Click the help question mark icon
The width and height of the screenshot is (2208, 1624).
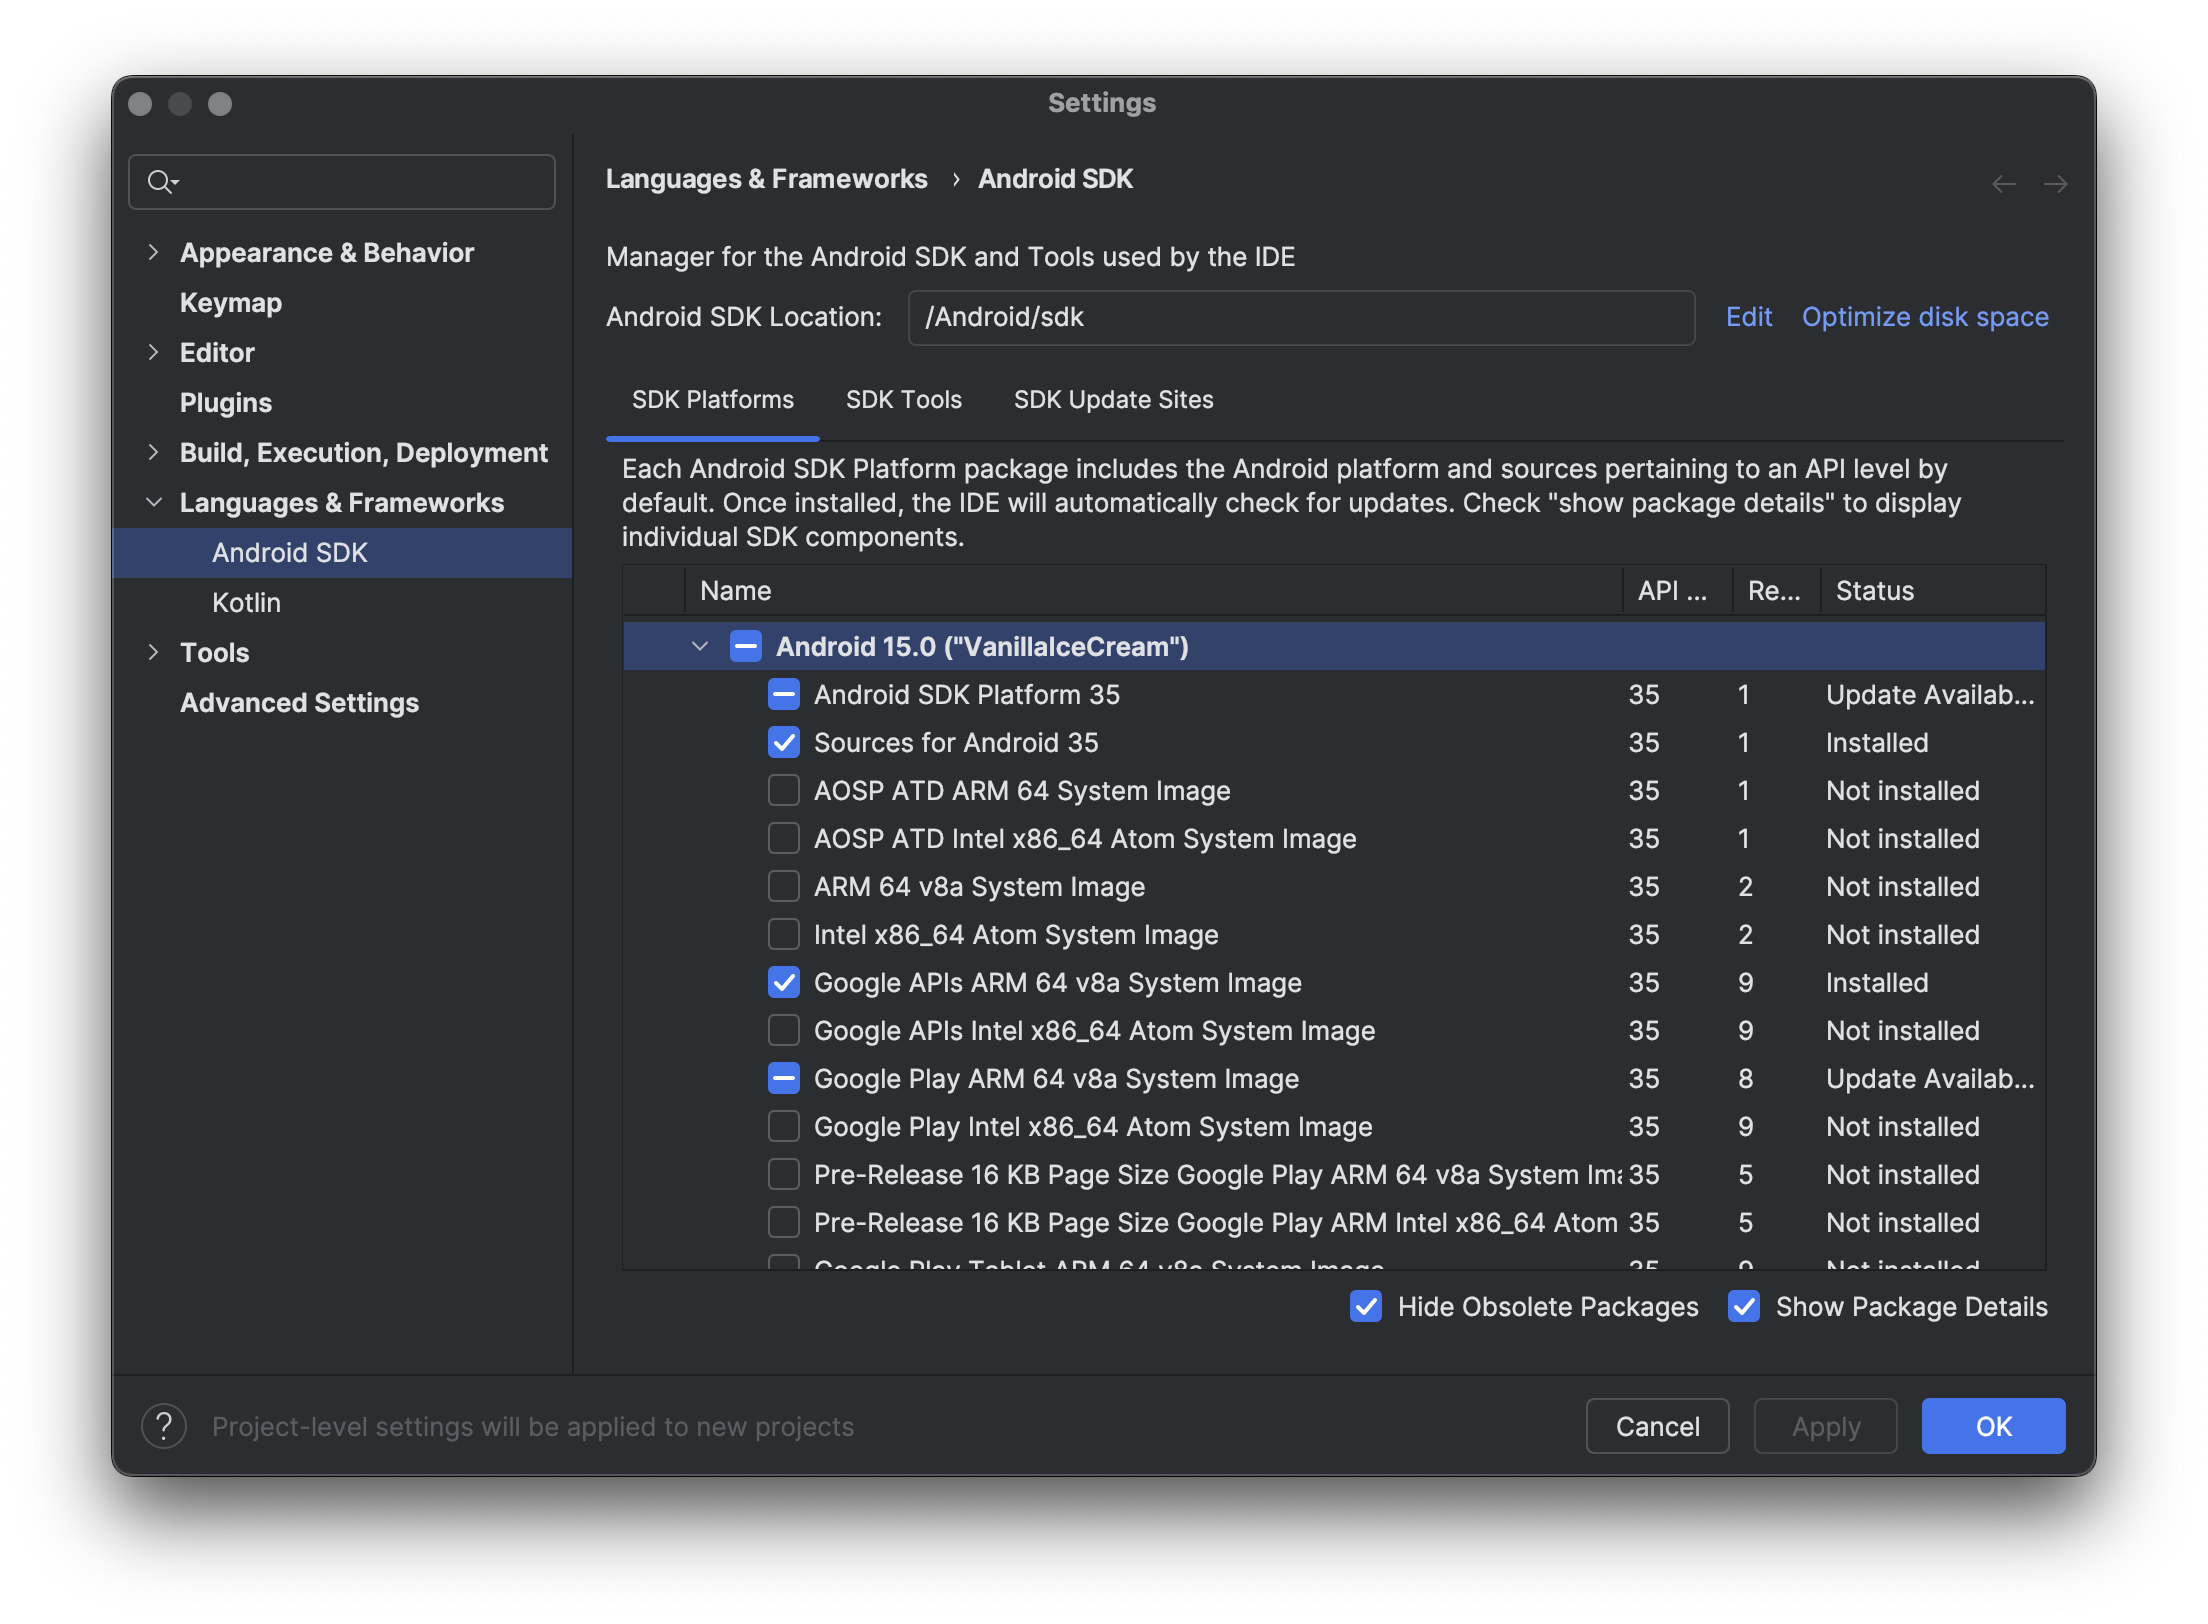click(x=164, y=1426)
